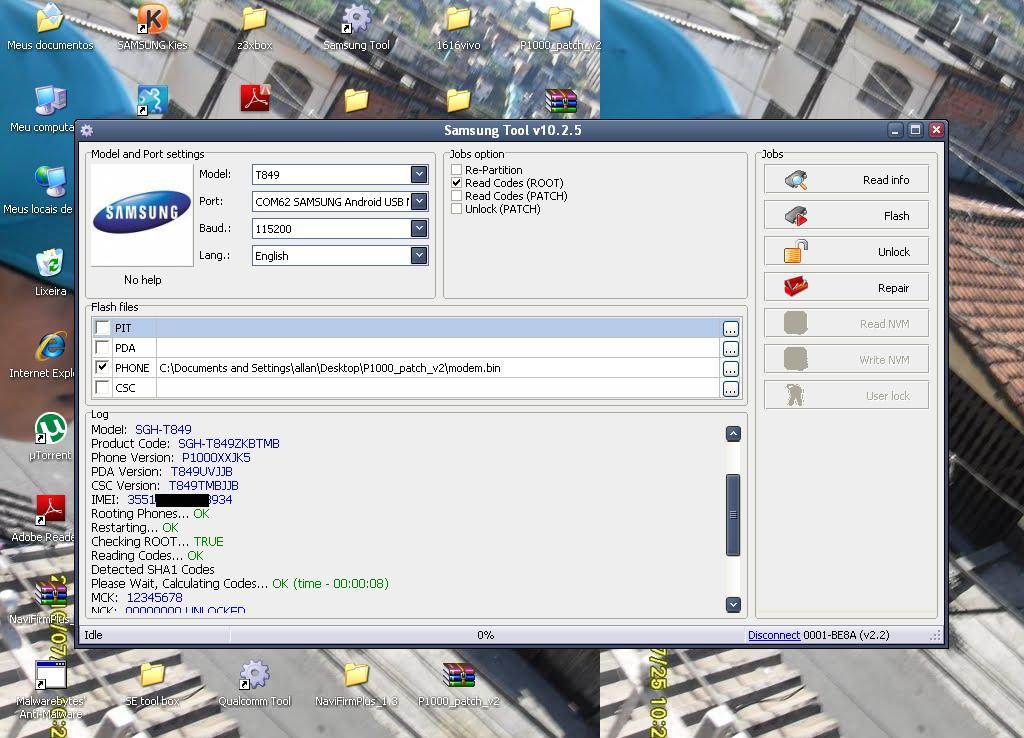Browse for PHONE file with ... button
This screenshot has width=1024, height=738.
point(731,369)
